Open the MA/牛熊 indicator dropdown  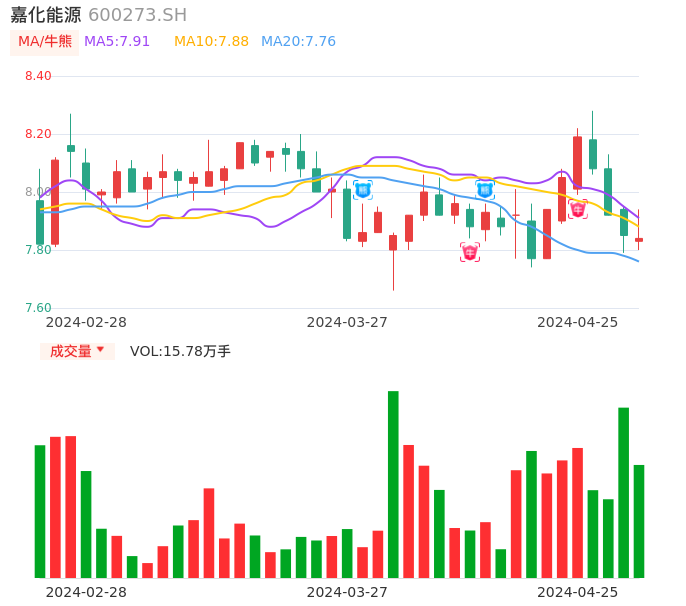45,42
